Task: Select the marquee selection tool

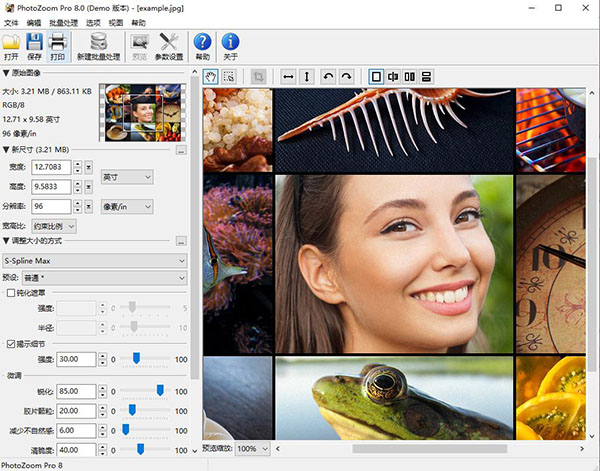Action: pyautogui.click(x=230, y=76)
